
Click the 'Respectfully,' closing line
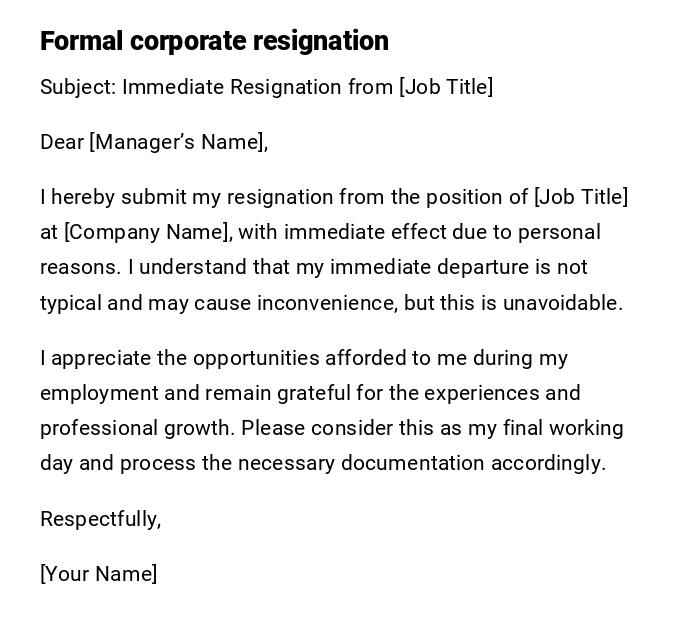100,519
